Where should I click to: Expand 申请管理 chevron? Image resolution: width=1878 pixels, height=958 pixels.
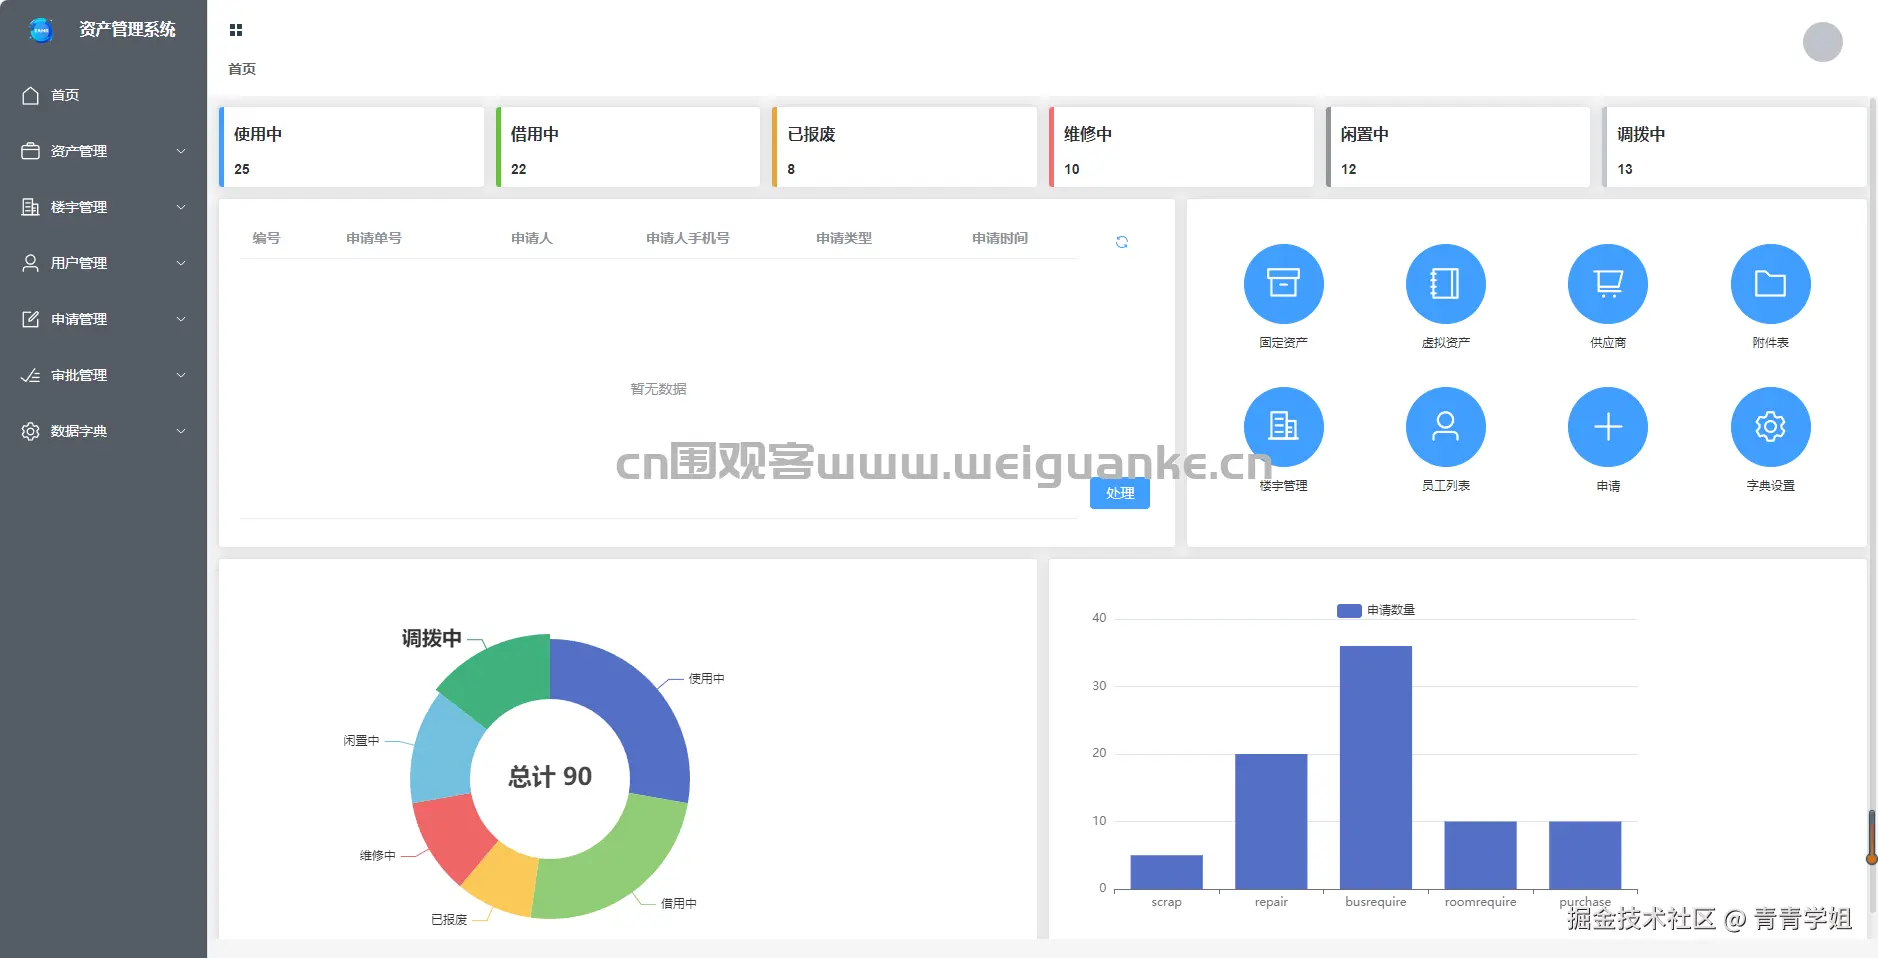[181, 319]
